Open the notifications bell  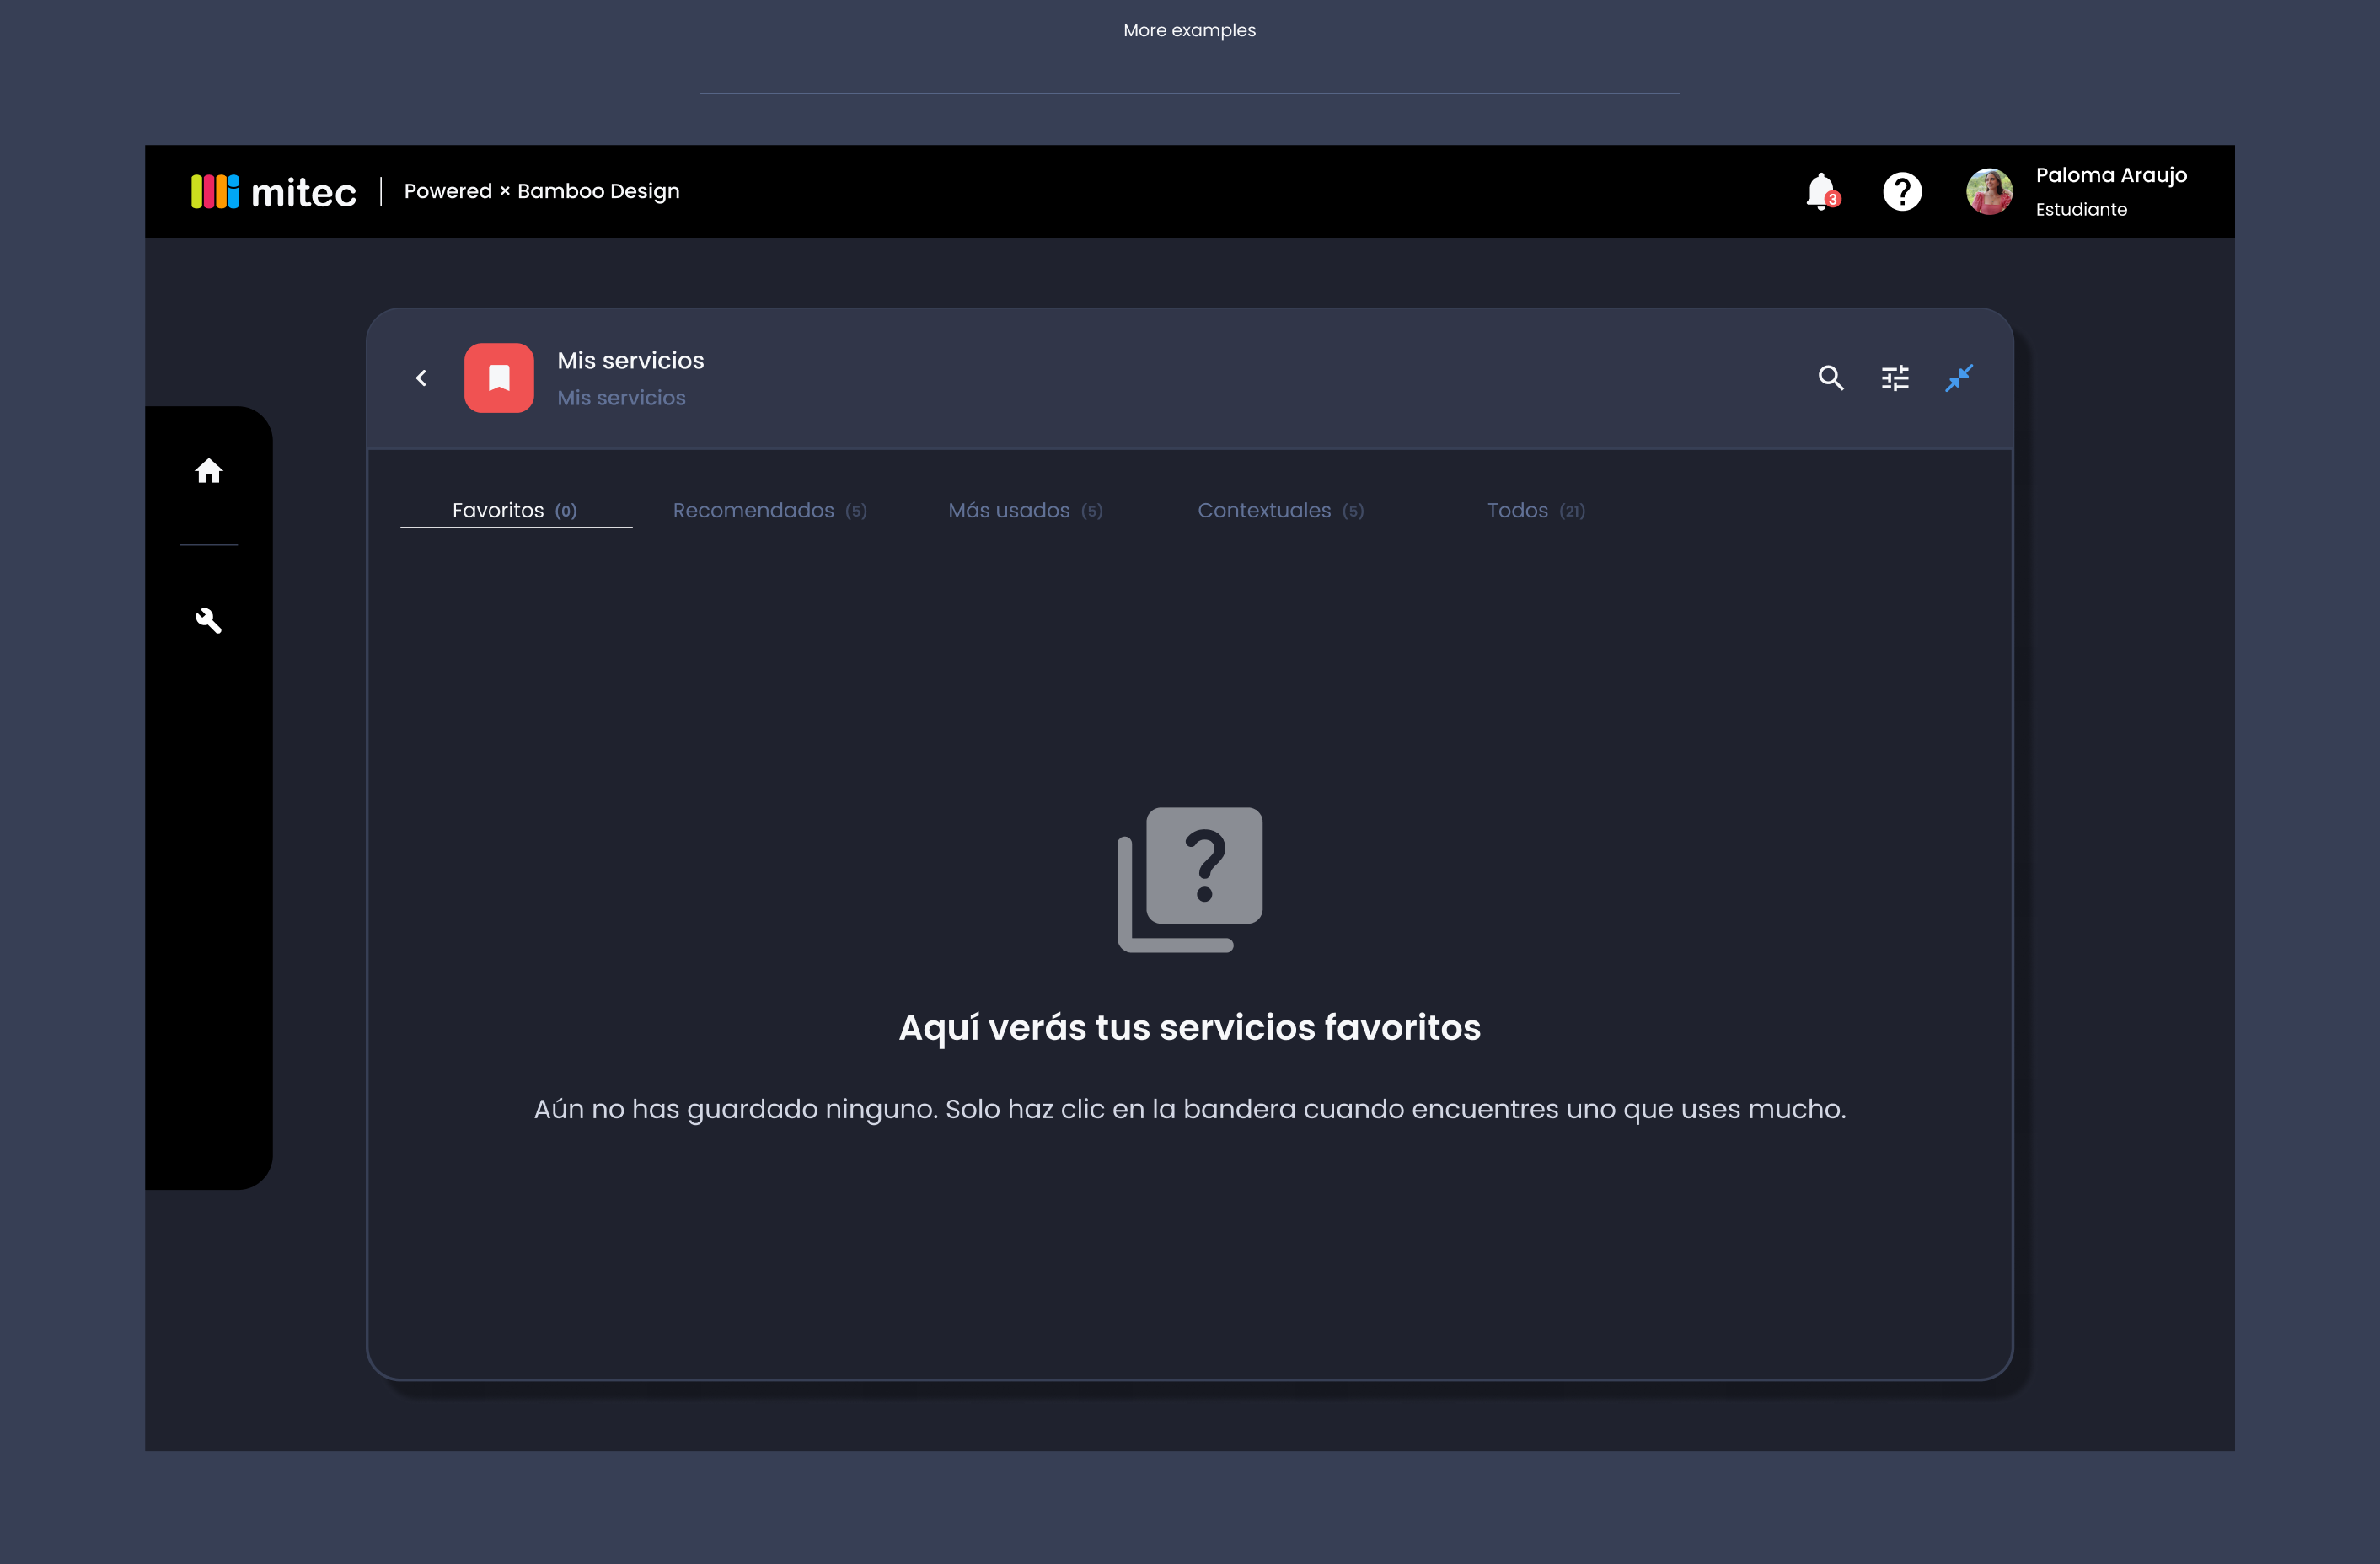[1821, 191]
